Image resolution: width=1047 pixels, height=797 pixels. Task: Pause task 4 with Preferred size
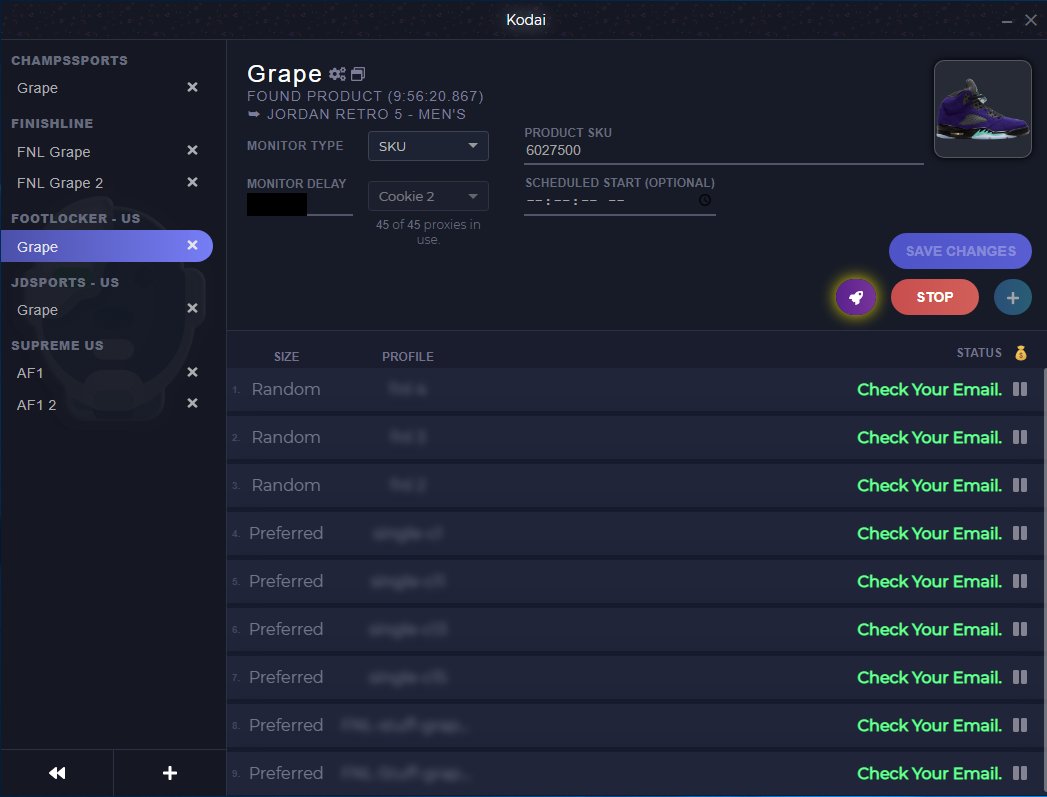tap(1020, 533)
